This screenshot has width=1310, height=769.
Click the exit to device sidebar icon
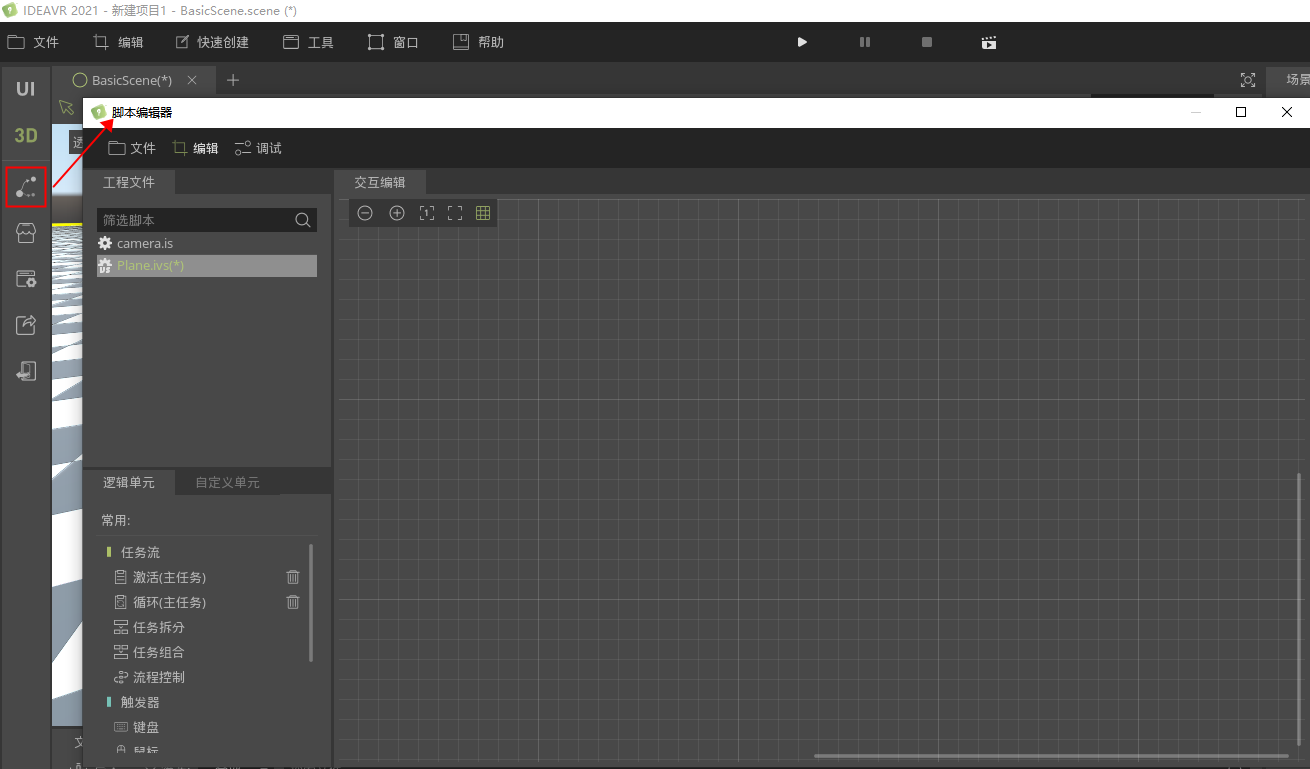click(26, 371)
